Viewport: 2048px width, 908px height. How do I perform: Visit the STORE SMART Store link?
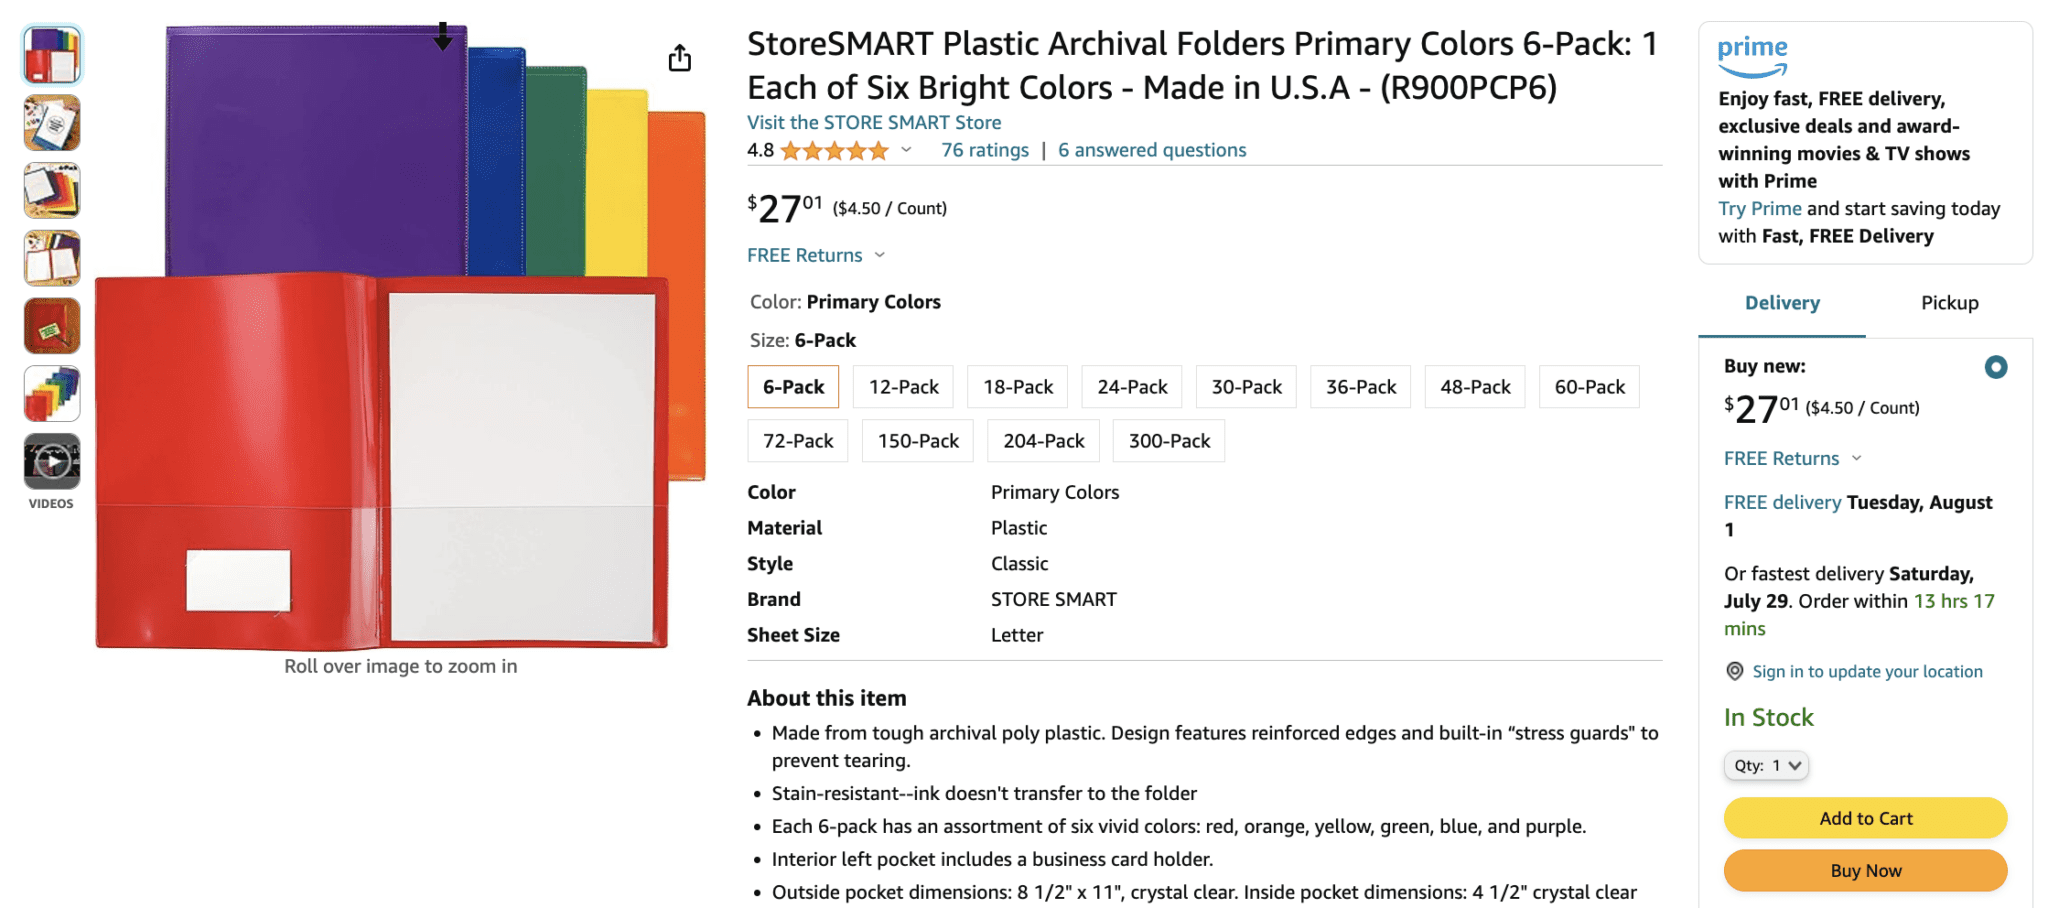coord(873,122)
